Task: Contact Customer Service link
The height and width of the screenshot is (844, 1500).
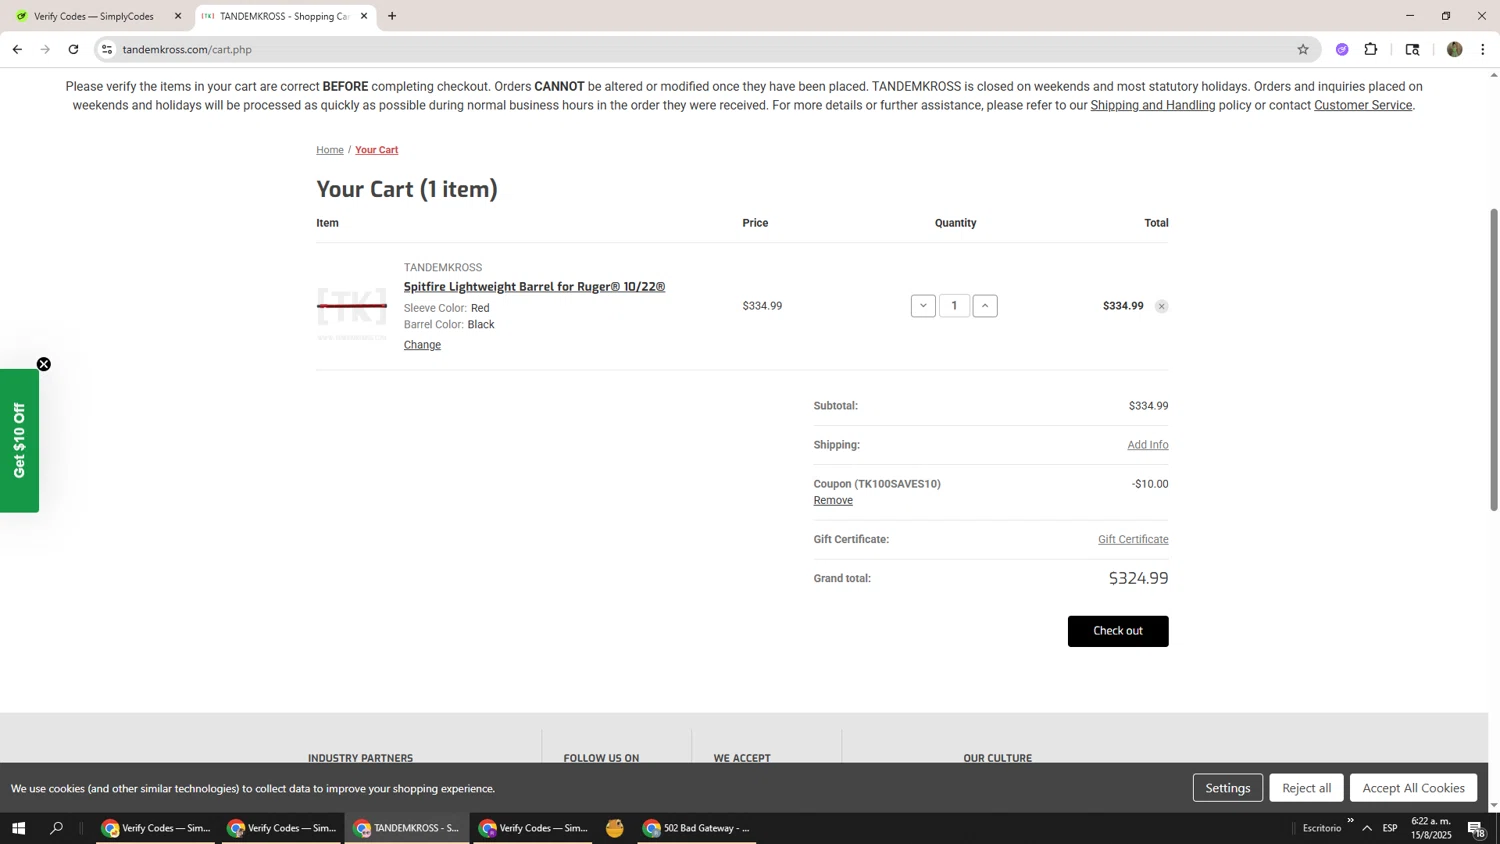Action: coord(1363,105)
